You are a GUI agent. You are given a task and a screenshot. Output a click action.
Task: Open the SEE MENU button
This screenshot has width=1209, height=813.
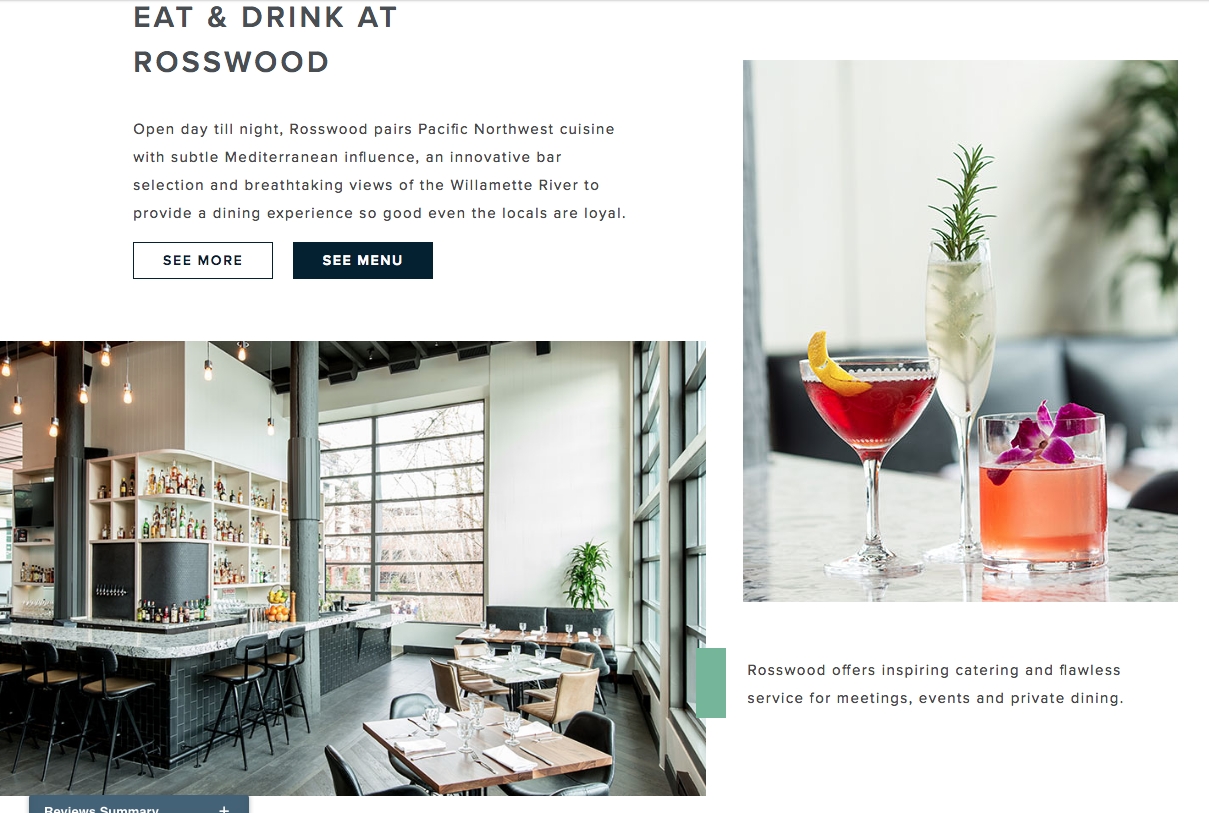click(363, 260)
